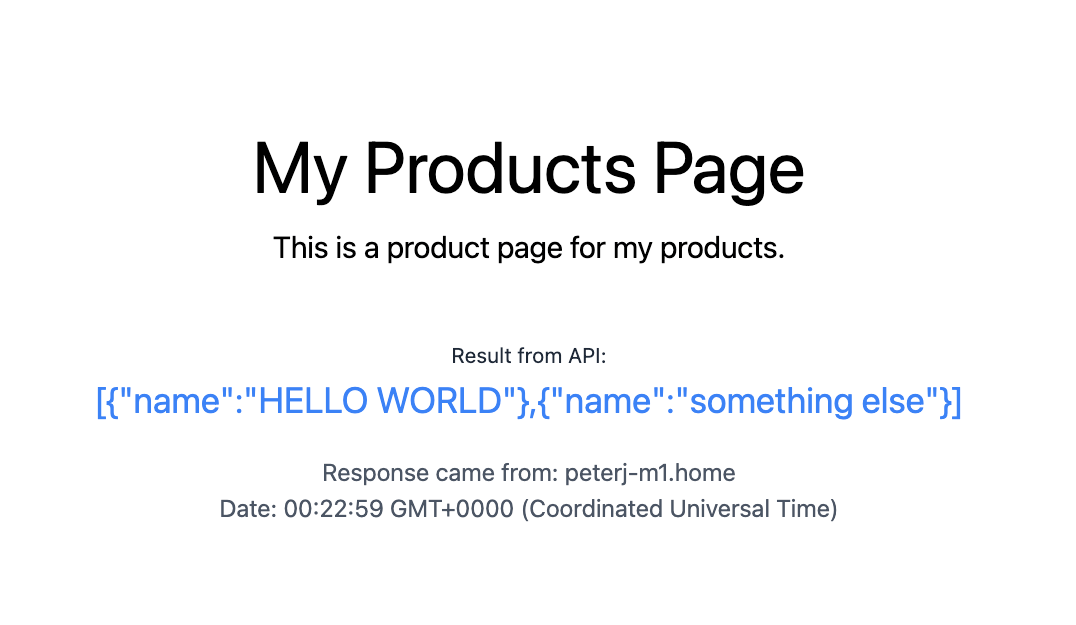1076x625 pixels.
Task: Click "something else" in the JSON result
Action: coord(807,401)
